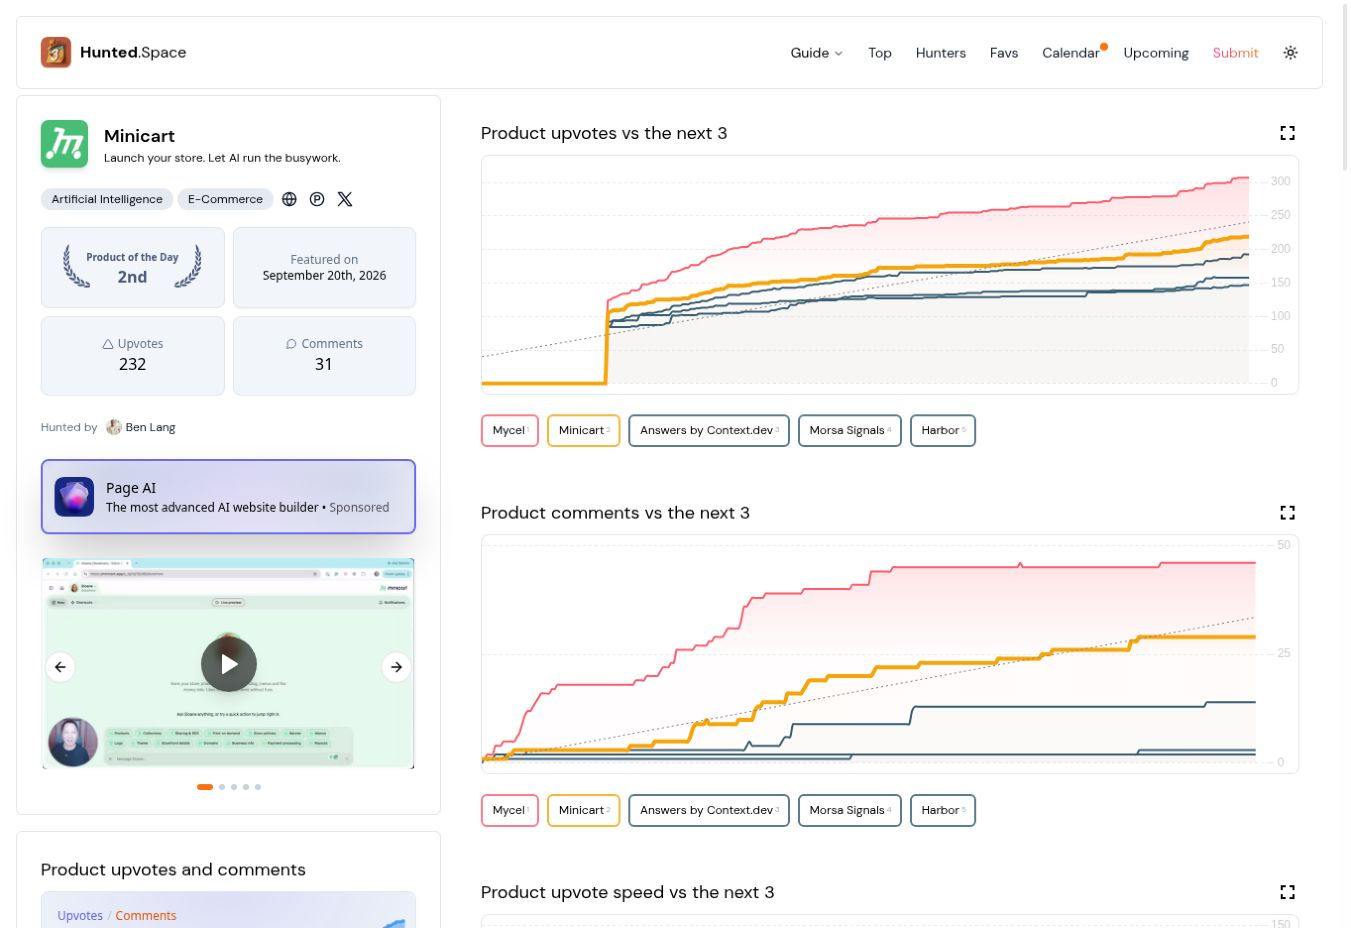Click the 'Product upvotes and comments' heading
The image size is (1351, 928).
point(173,870)
